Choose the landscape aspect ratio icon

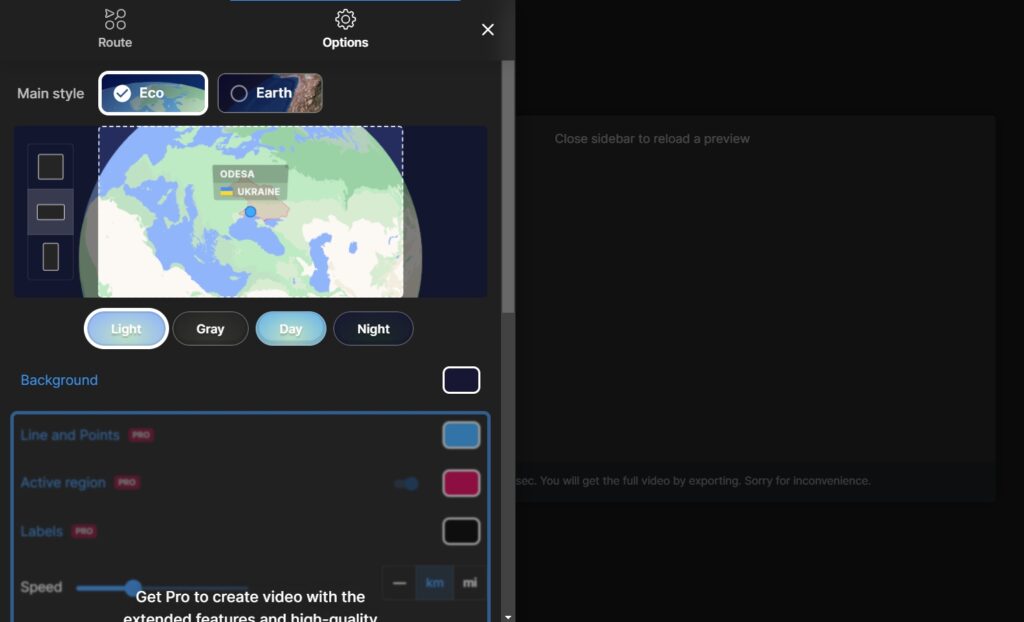click(50, 212)
